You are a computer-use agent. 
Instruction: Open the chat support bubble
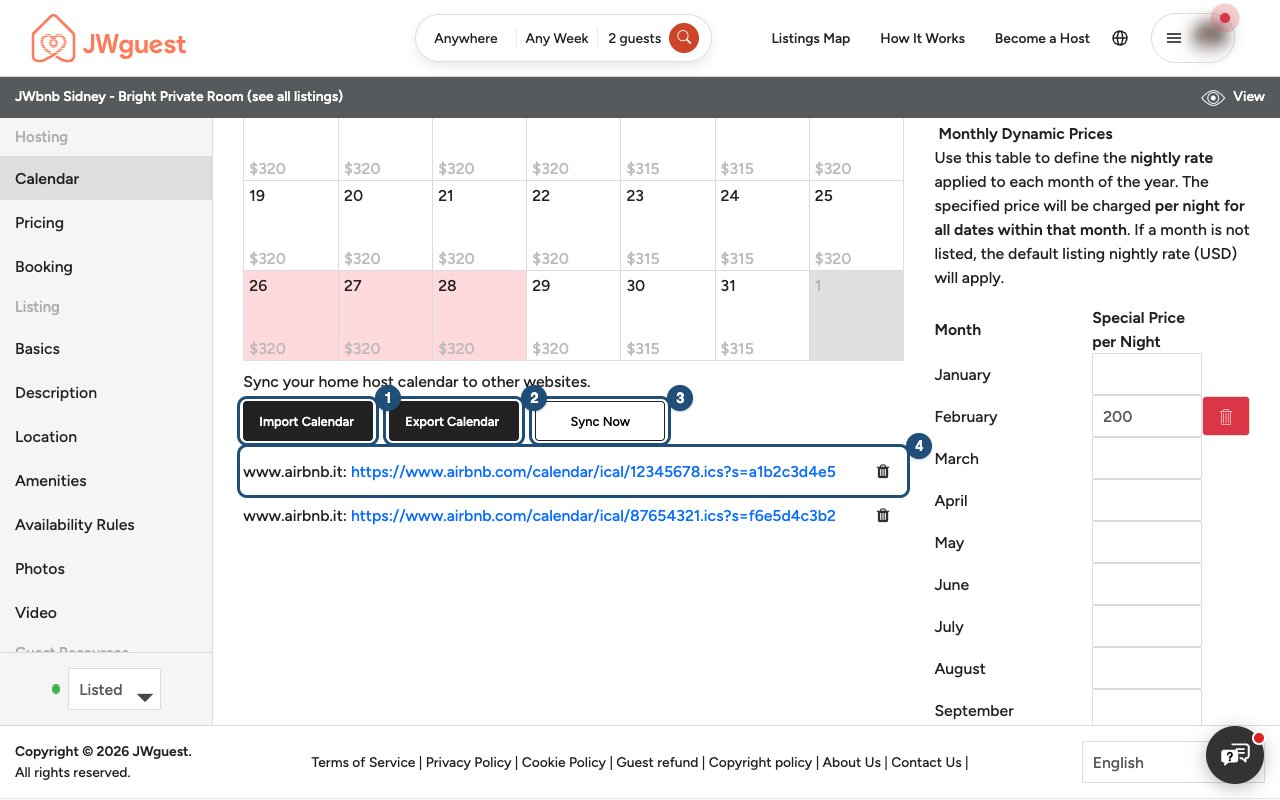click(1235, 754)
